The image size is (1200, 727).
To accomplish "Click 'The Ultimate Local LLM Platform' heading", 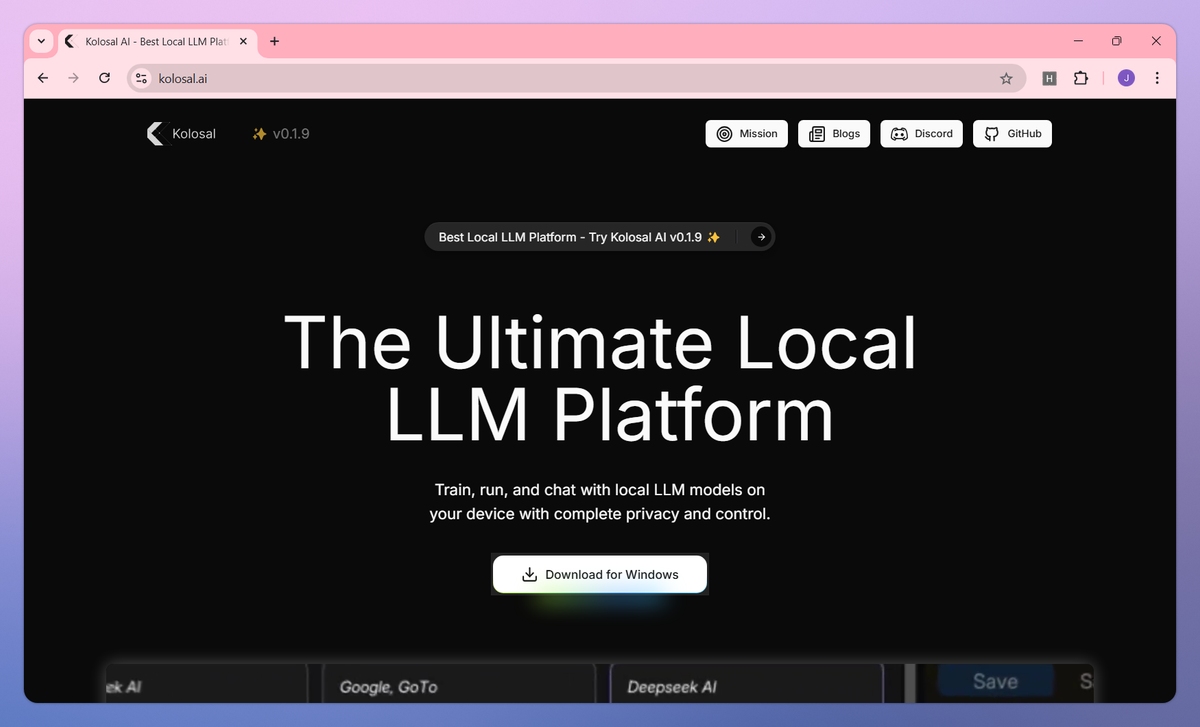I will (x=600, y=378).
